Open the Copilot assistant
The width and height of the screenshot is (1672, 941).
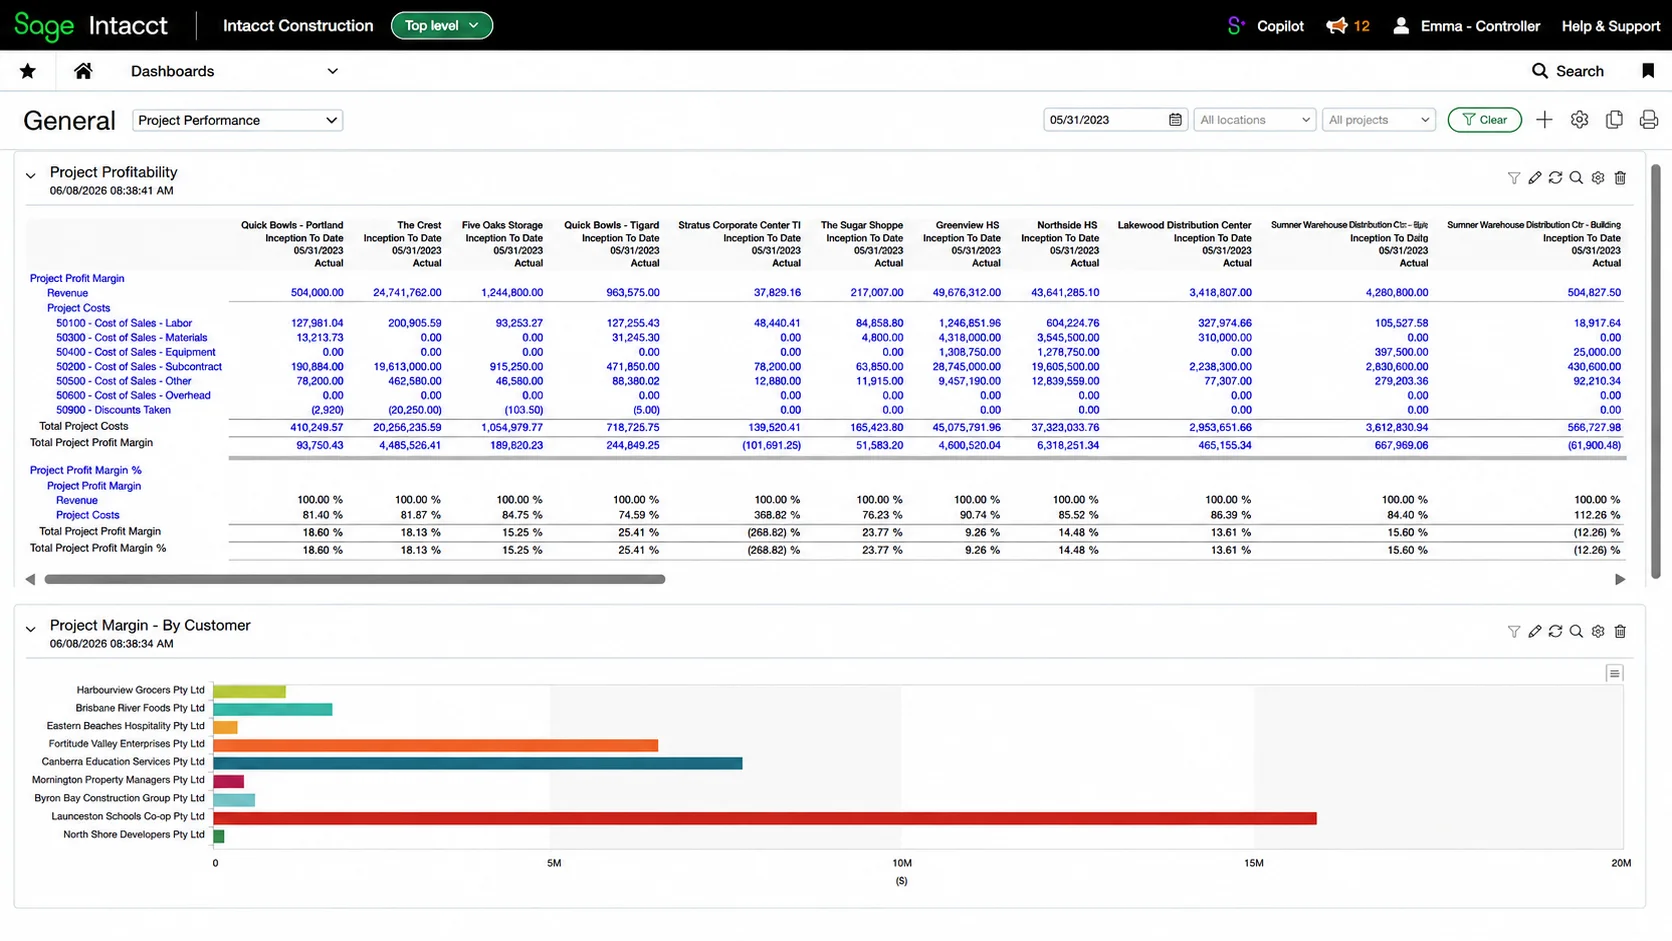(1266, 26)
